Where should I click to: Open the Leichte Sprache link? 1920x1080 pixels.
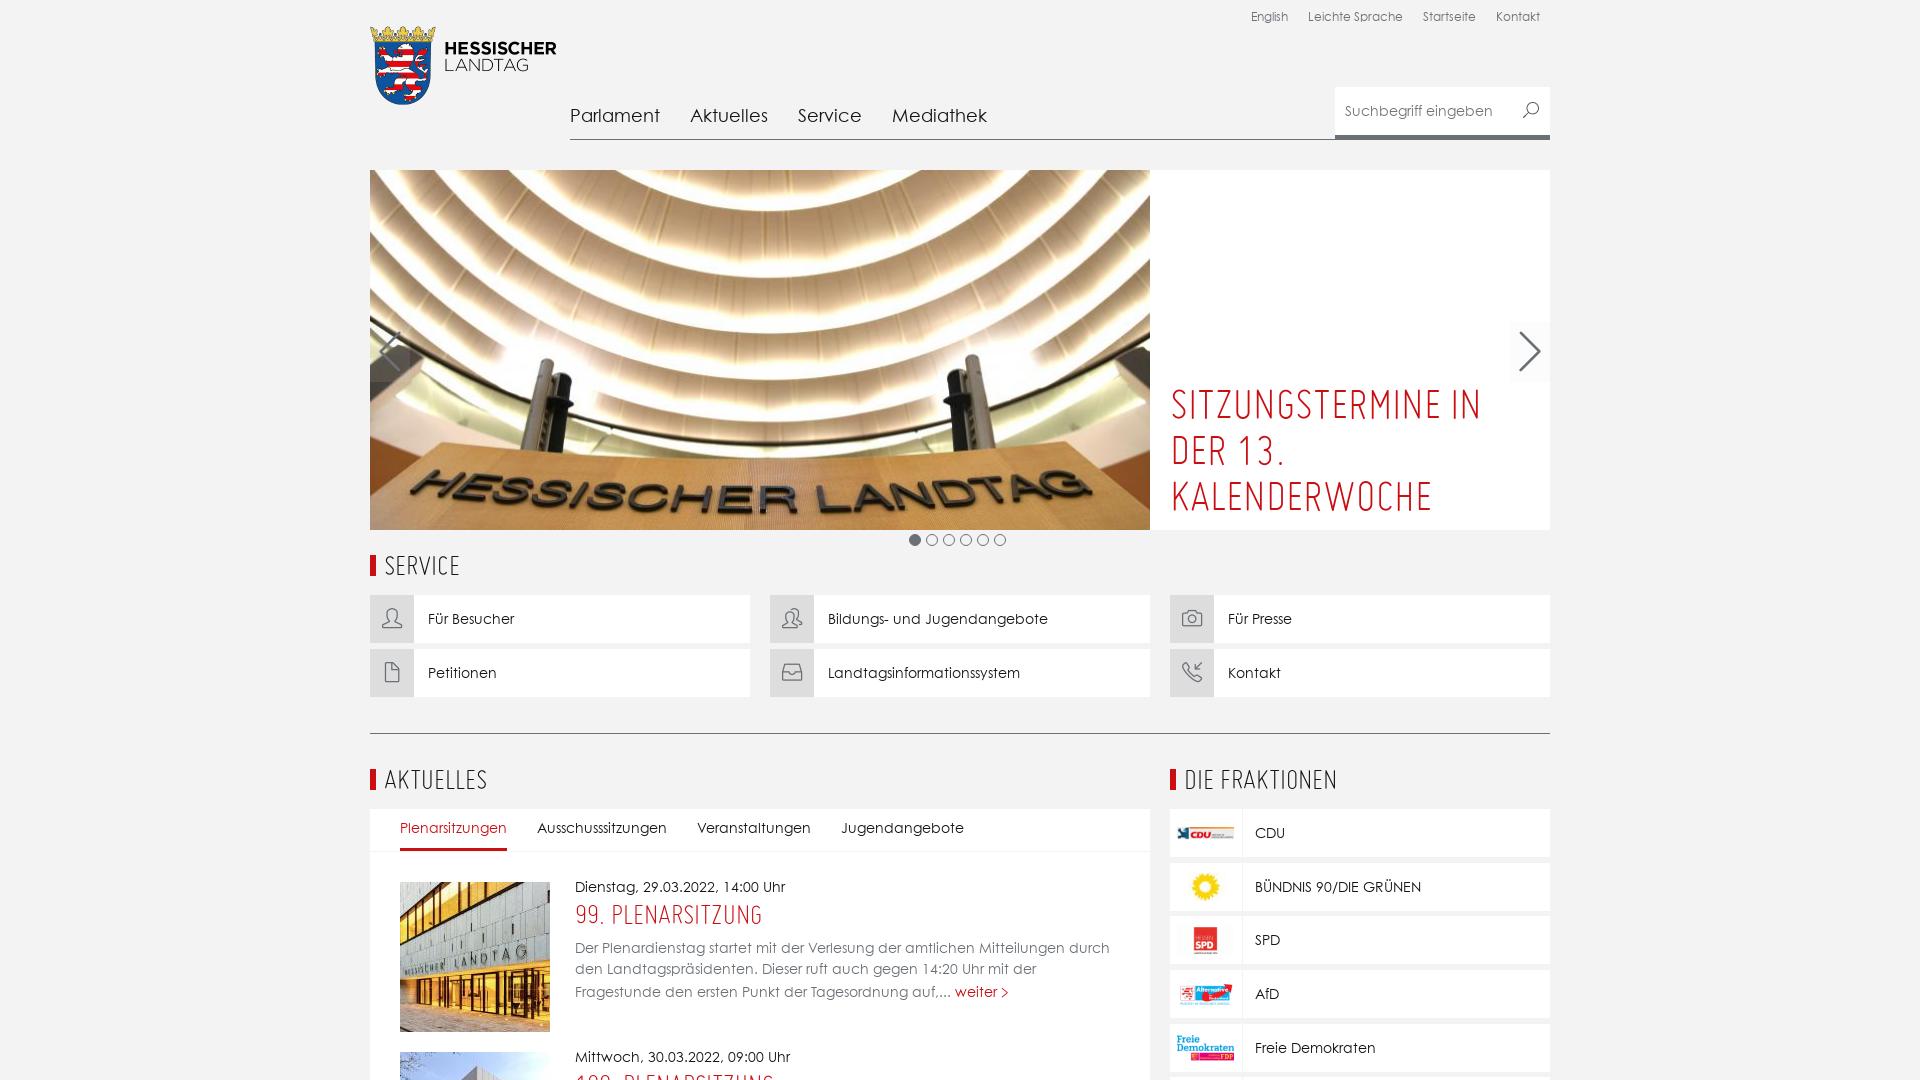click(x=1355, y=17)
